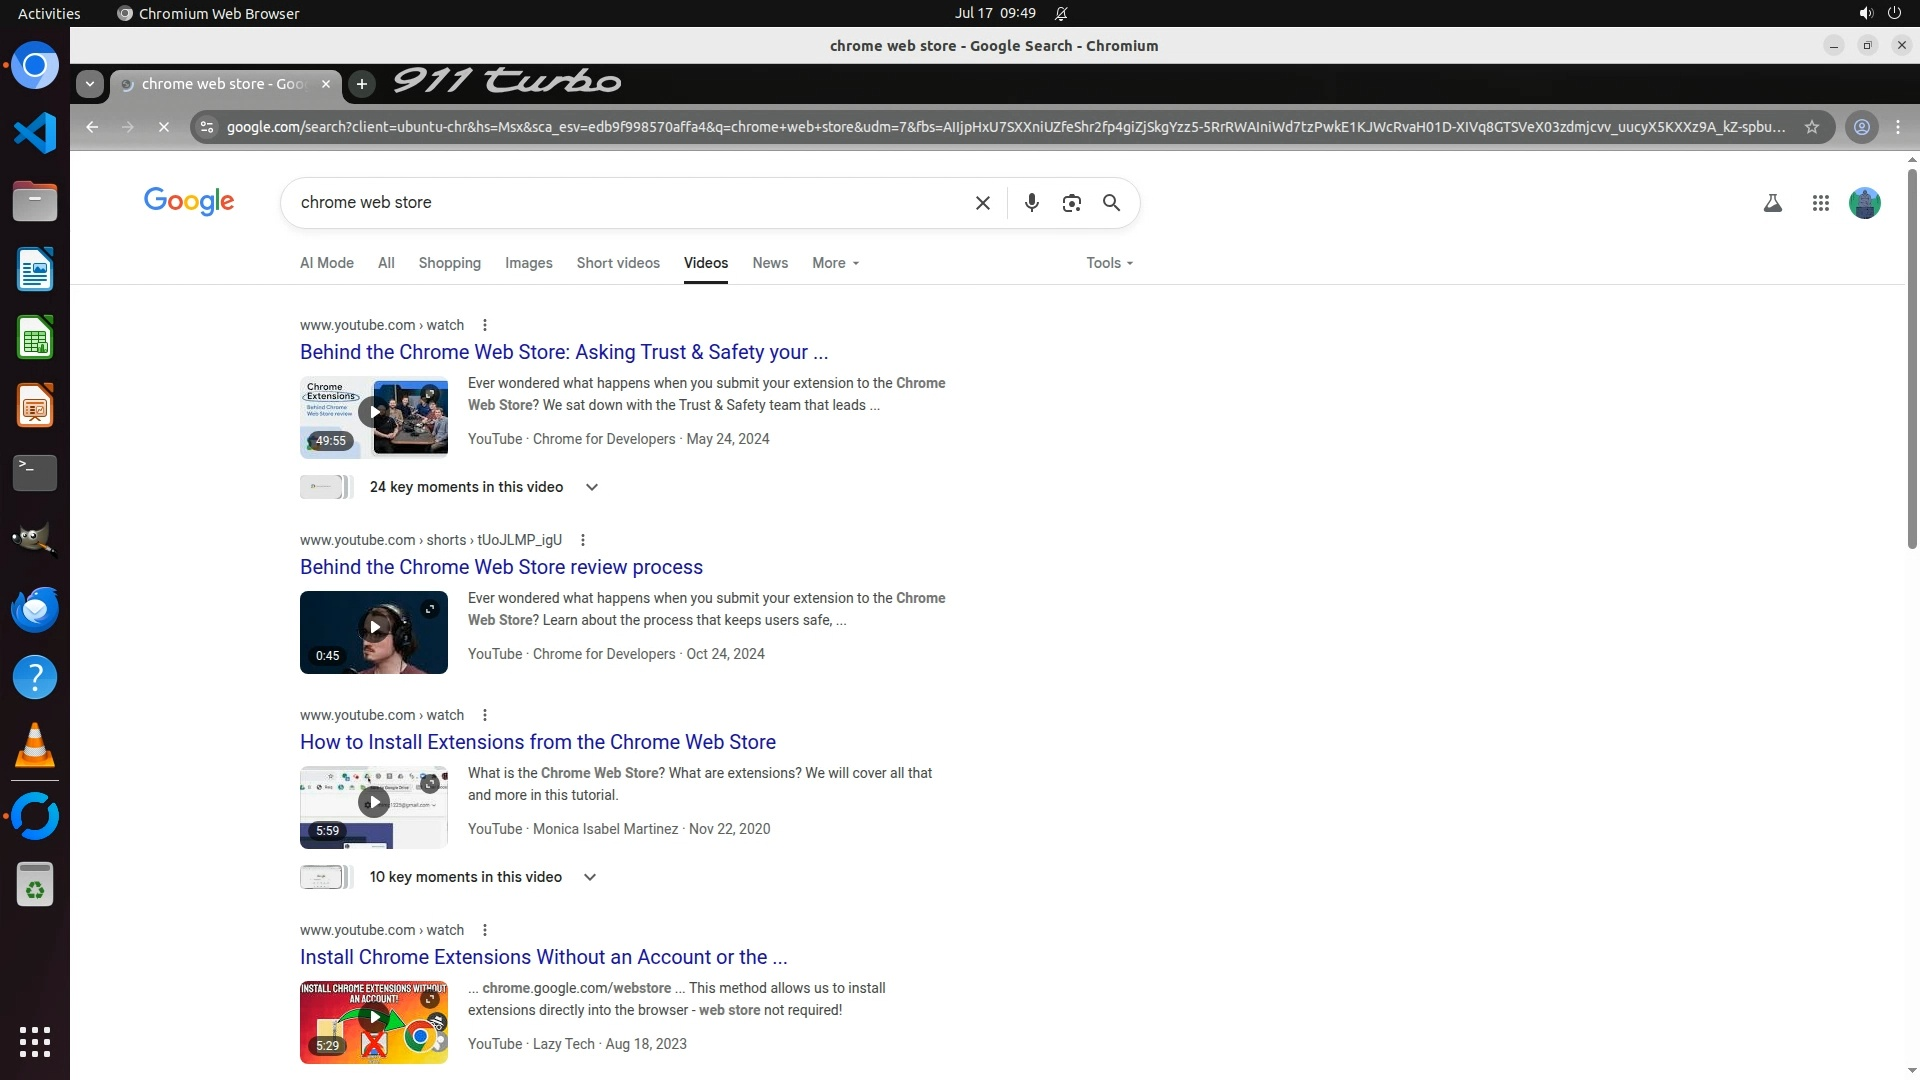Image resolution: width=1920 pixels, height=1080 pixels.
Task: Open the Tools dropdown
Action: point(1109,263)
